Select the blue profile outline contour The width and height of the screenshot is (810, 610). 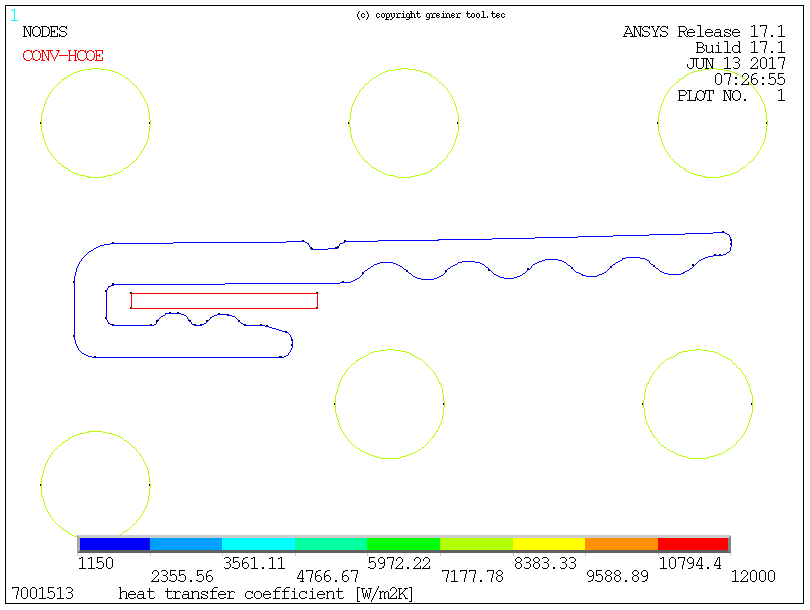coord(403,294)
